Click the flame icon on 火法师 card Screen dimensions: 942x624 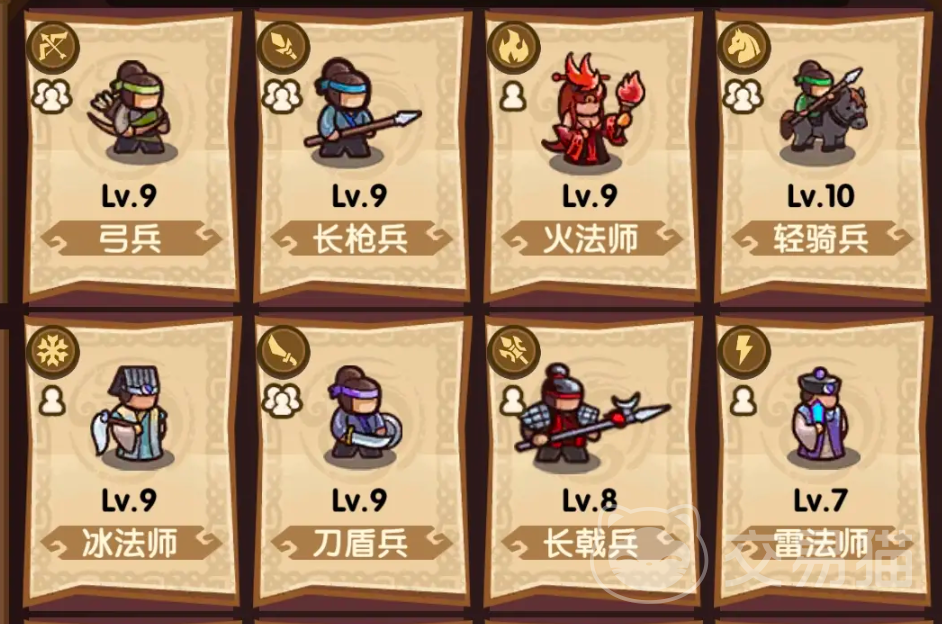513,47
